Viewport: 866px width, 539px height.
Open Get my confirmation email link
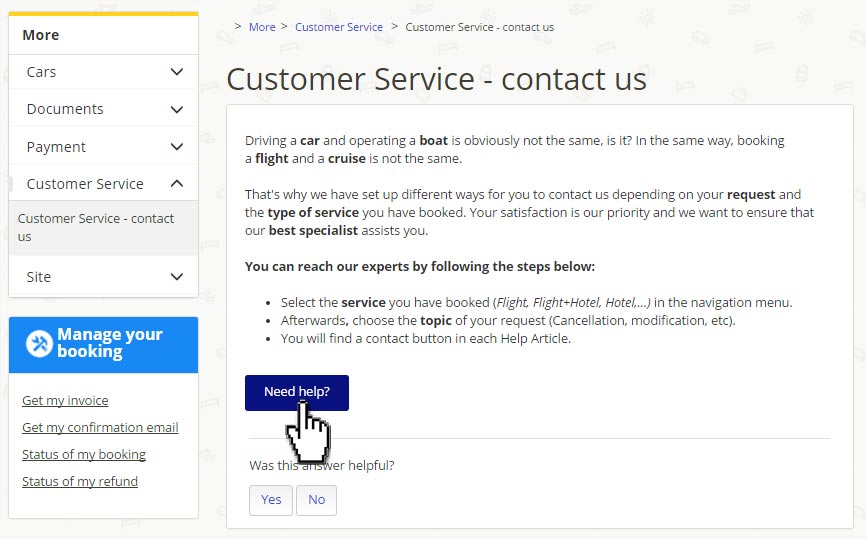[100, 428]
